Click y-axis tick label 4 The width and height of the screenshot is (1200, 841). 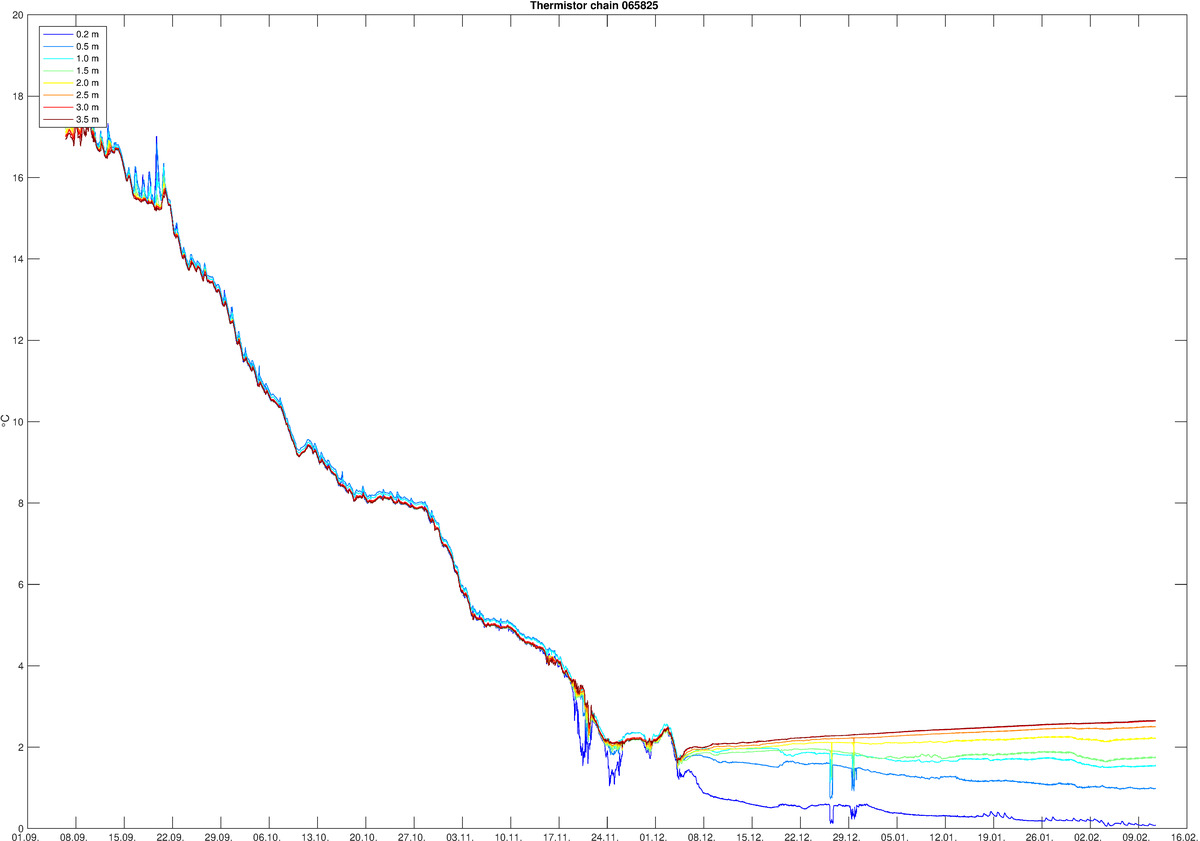[x=20, y=666]
